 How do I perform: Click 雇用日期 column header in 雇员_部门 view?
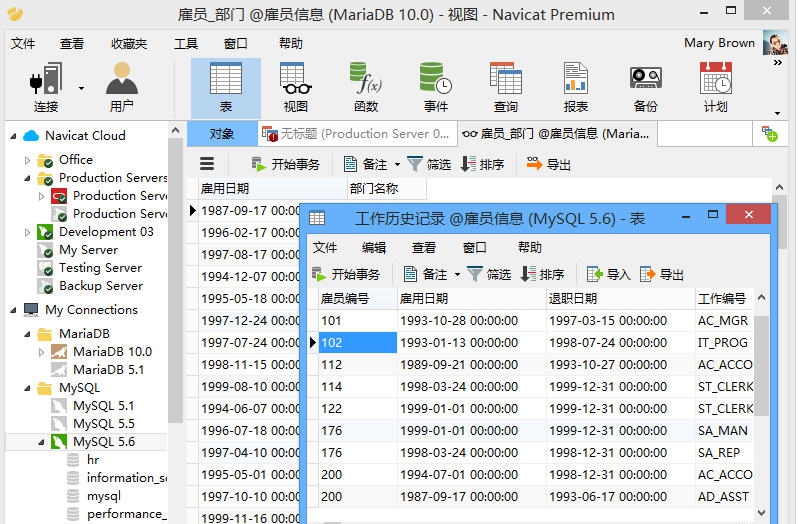(272, 189)
